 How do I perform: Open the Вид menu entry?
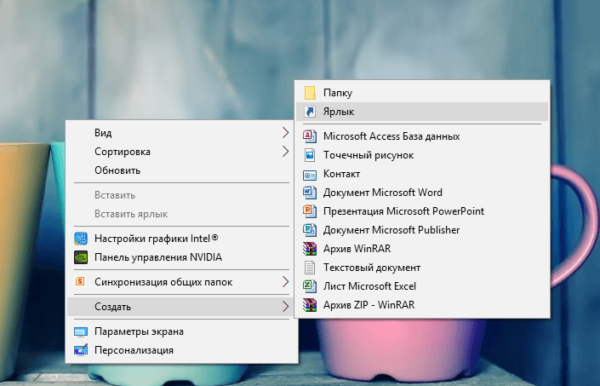click(182, 133)
